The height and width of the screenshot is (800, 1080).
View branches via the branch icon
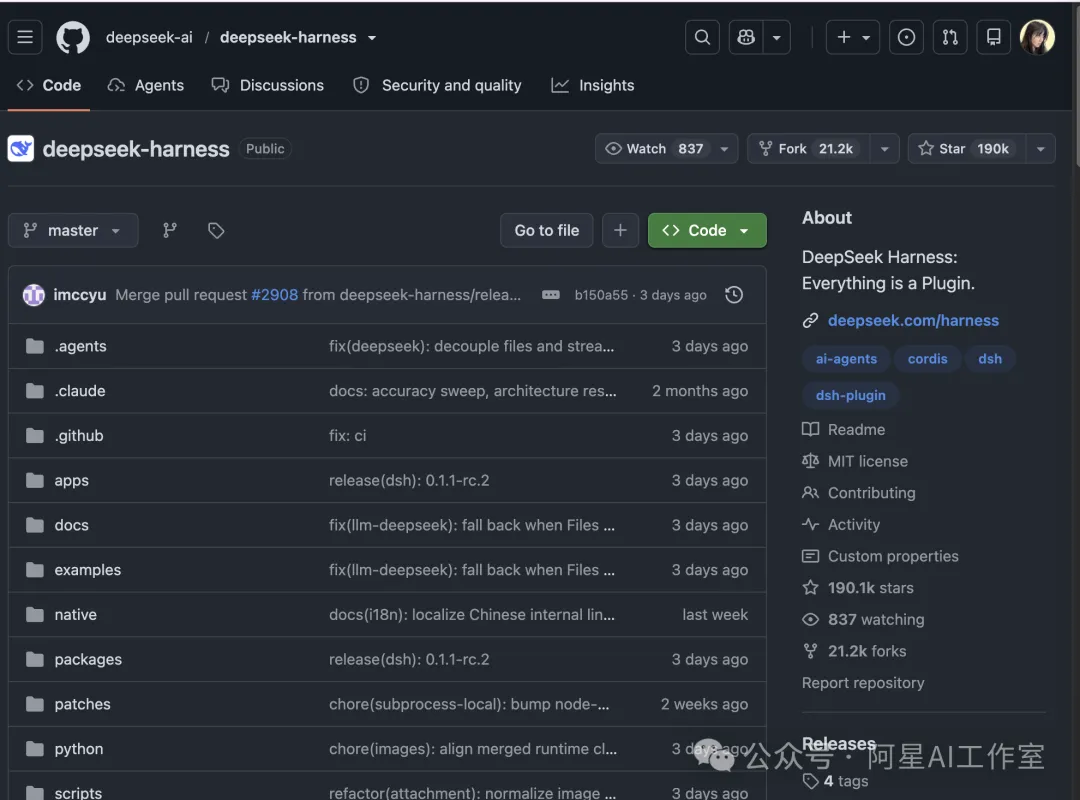[x=169, y=230]
